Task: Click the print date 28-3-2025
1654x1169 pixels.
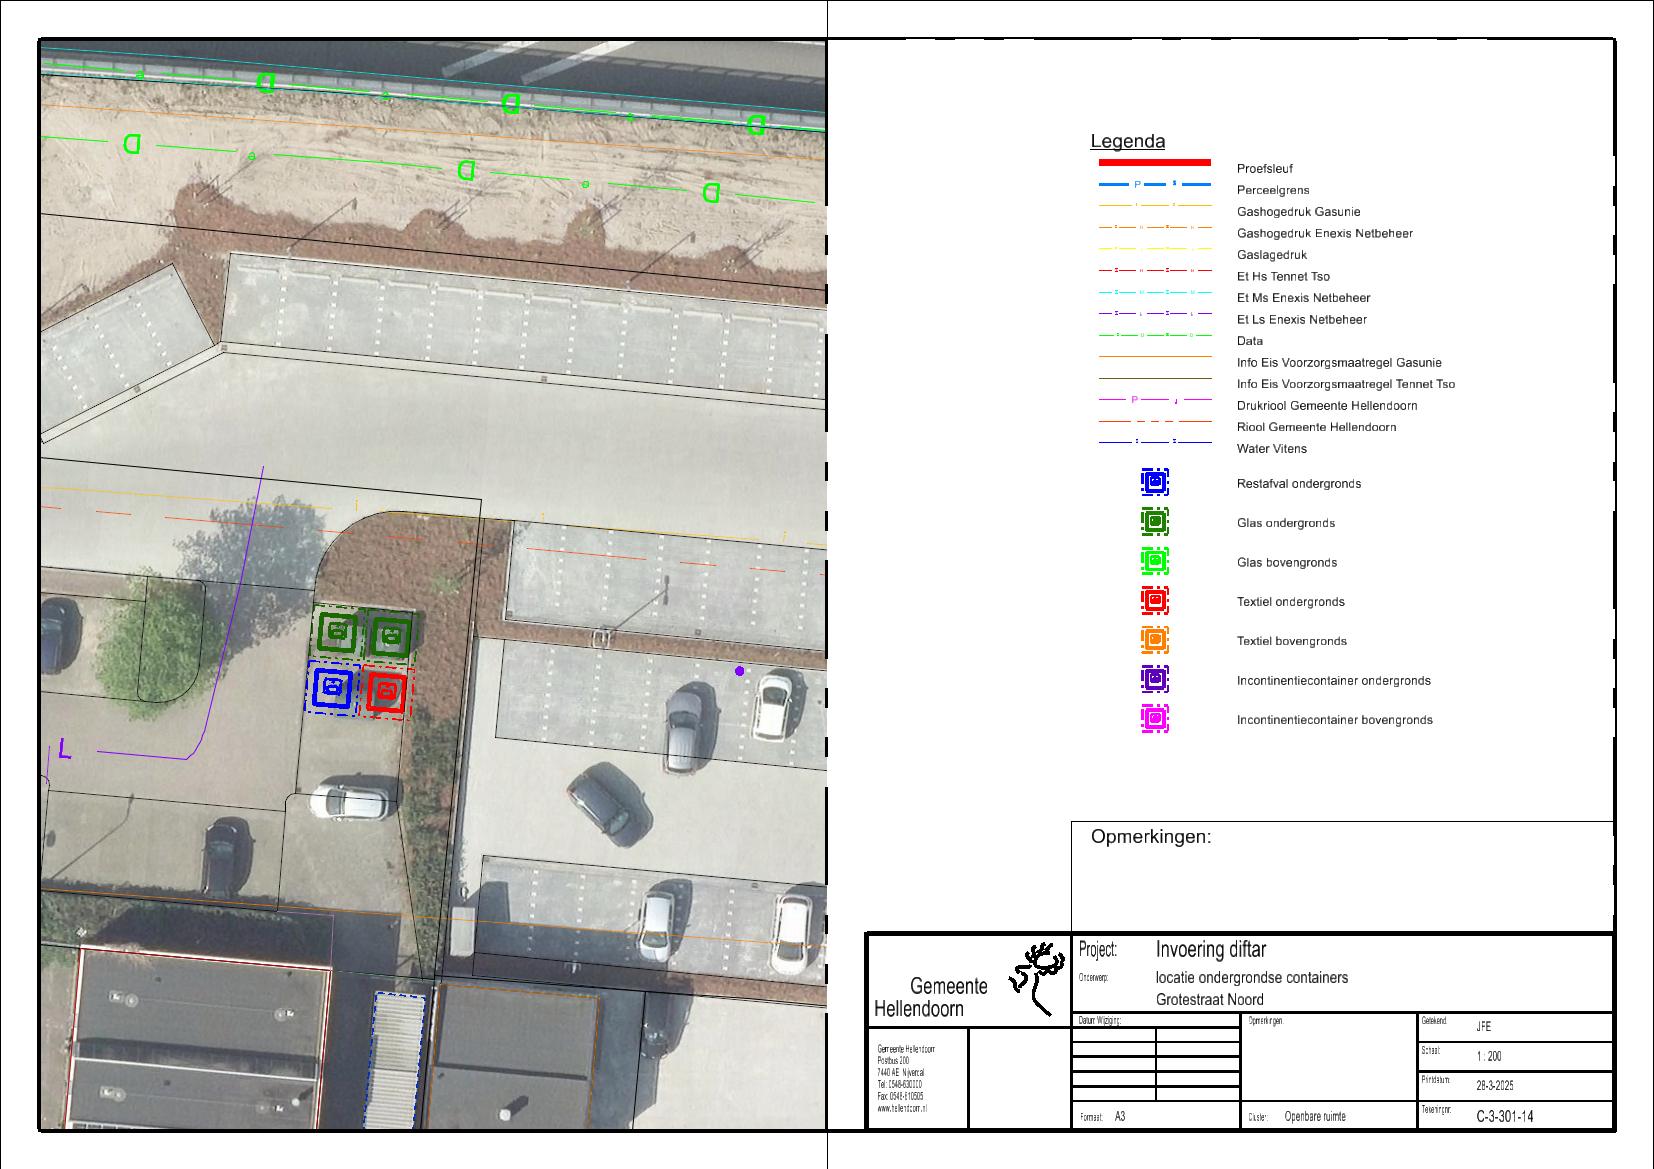Action: (x=1494, y=1086)
